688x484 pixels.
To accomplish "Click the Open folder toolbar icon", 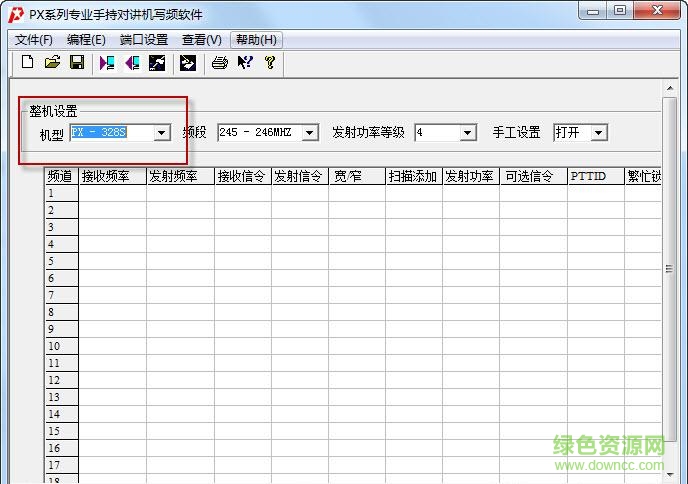I will [x=52, y=63].
